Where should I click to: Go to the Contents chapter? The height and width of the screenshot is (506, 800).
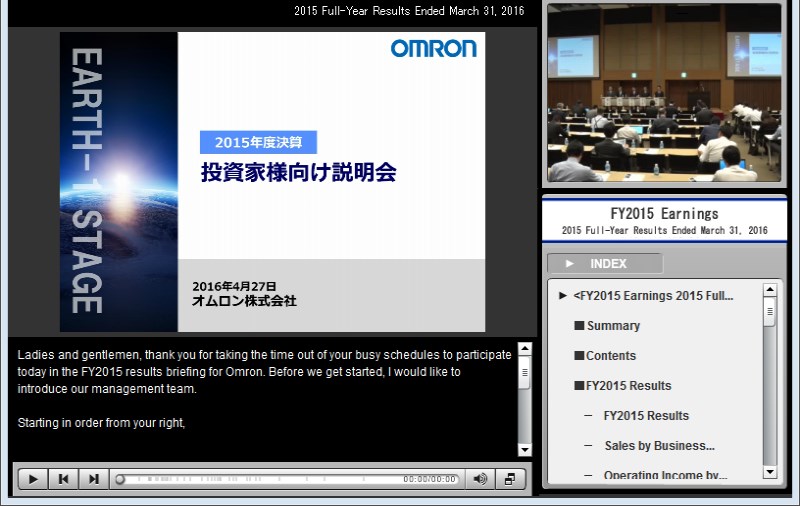pyautogui.click(x=605, y=356)
